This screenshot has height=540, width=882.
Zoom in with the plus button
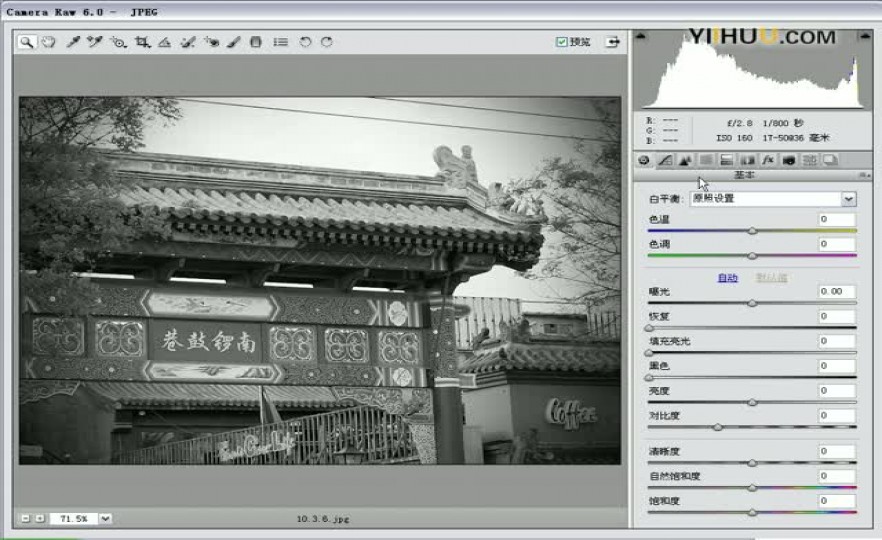pyautogui.click(x=40, y=518)
